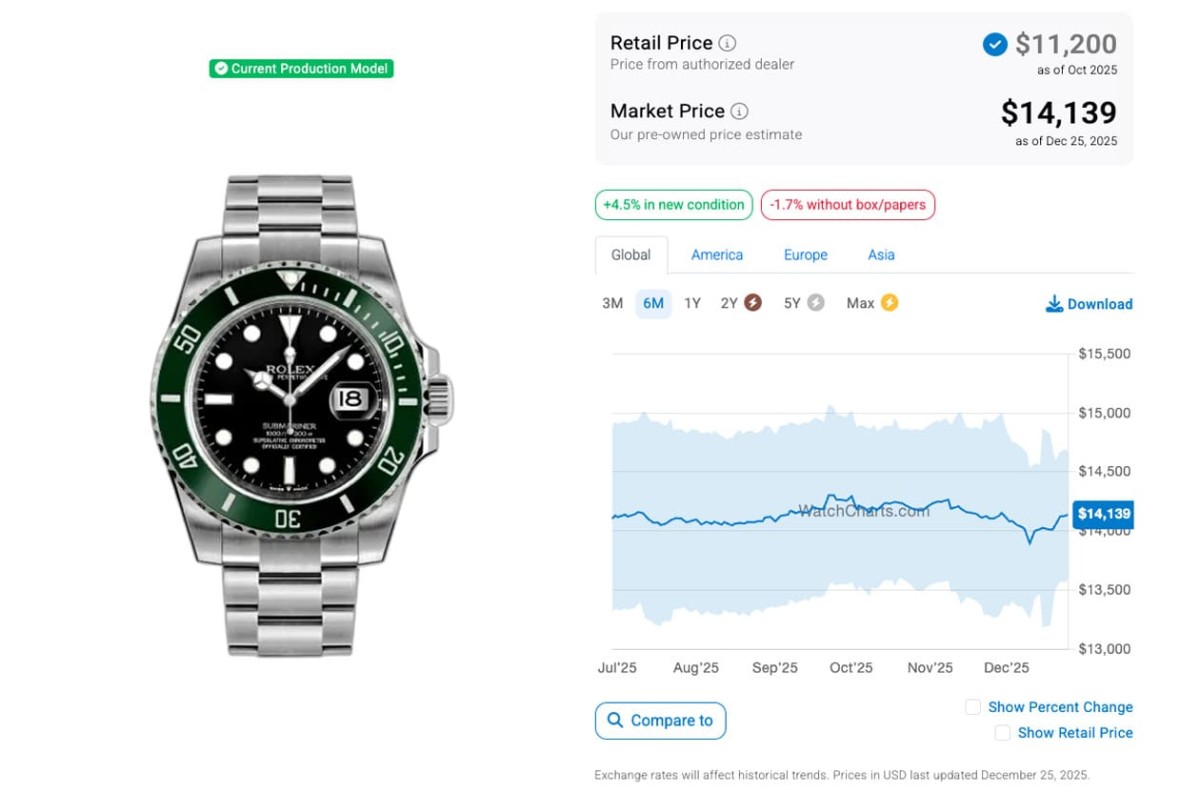Switch to the America tab
Image resolution: width=1200 pixels, height=793 pixels.
717,255
